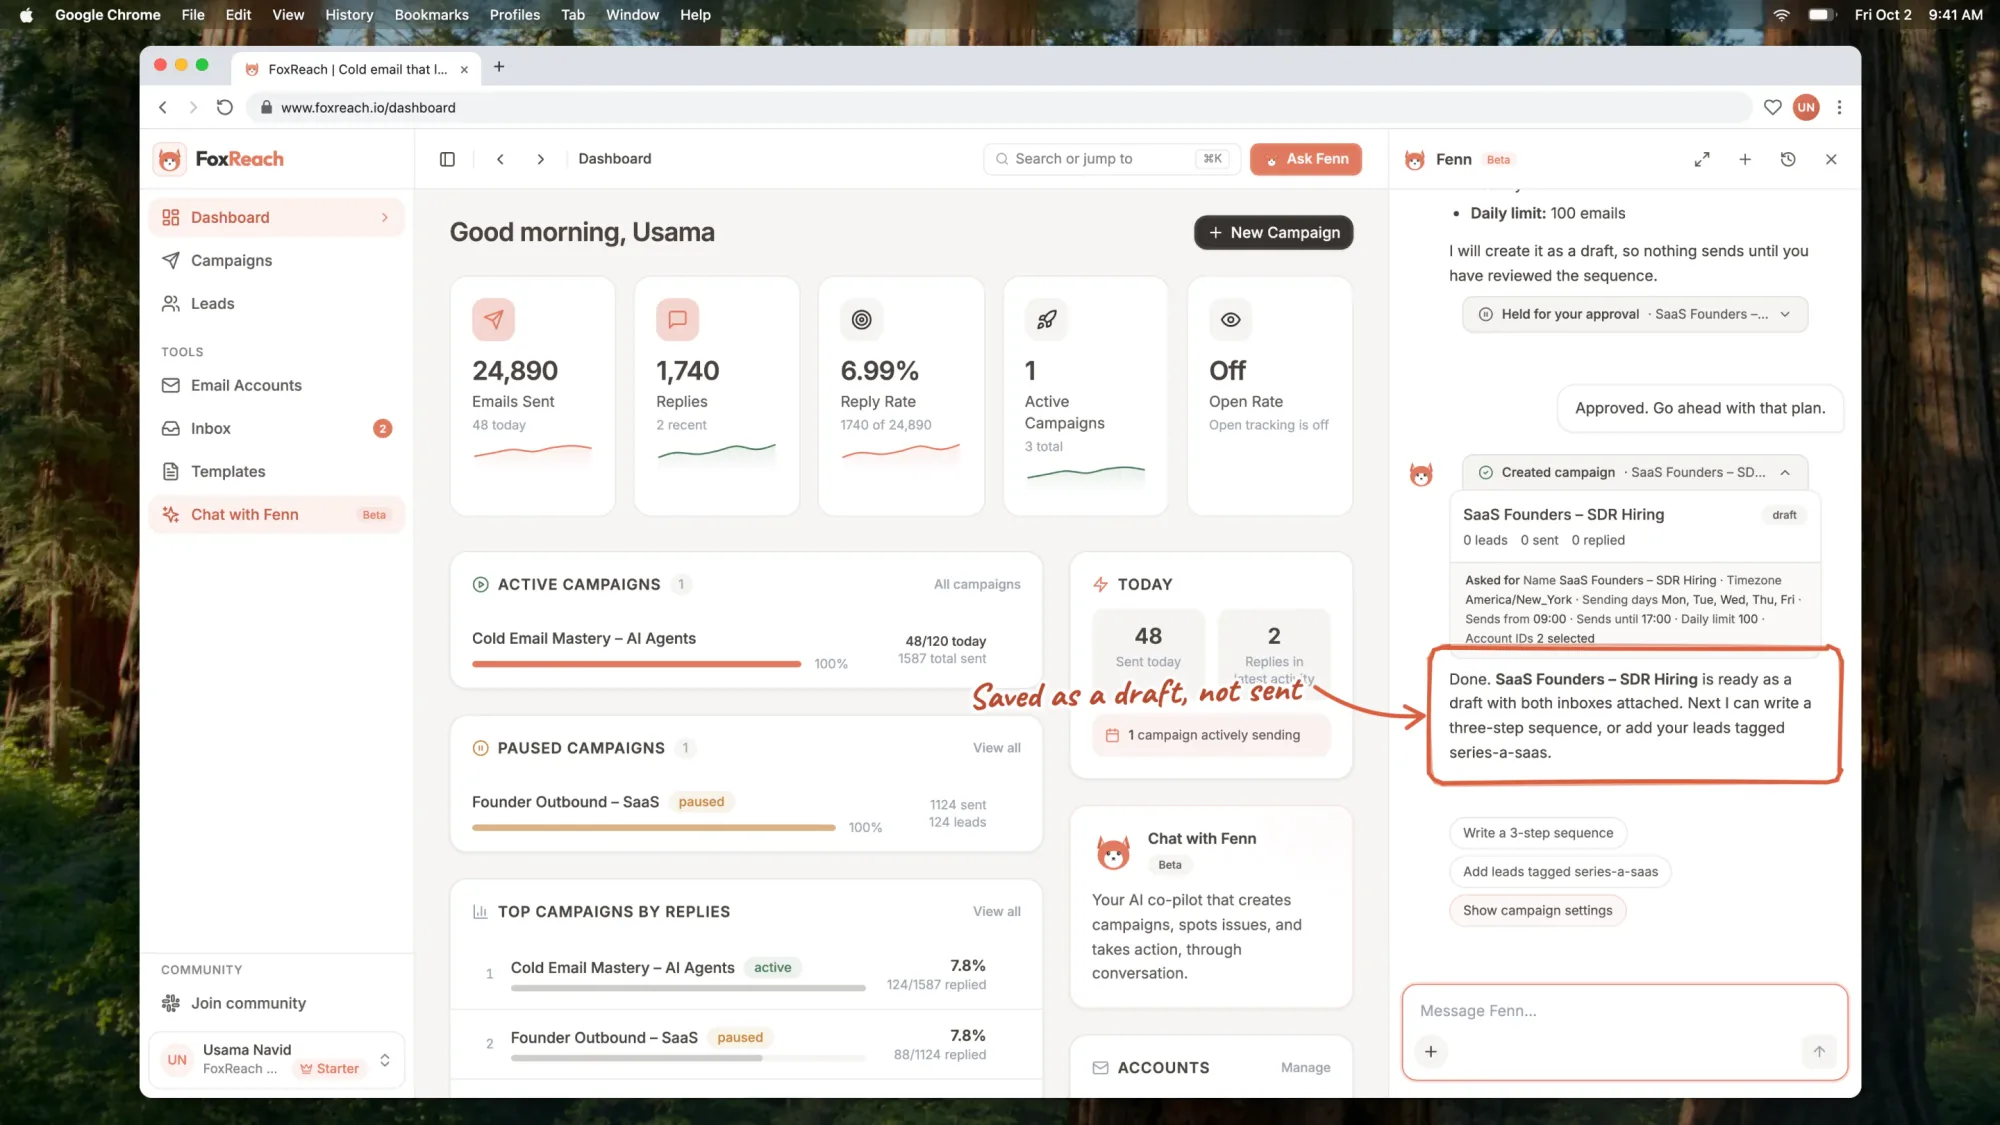Viewport: 2000px width, 1125px height.
Task: Reload the FoxReach page
Action: click(225, 107)
